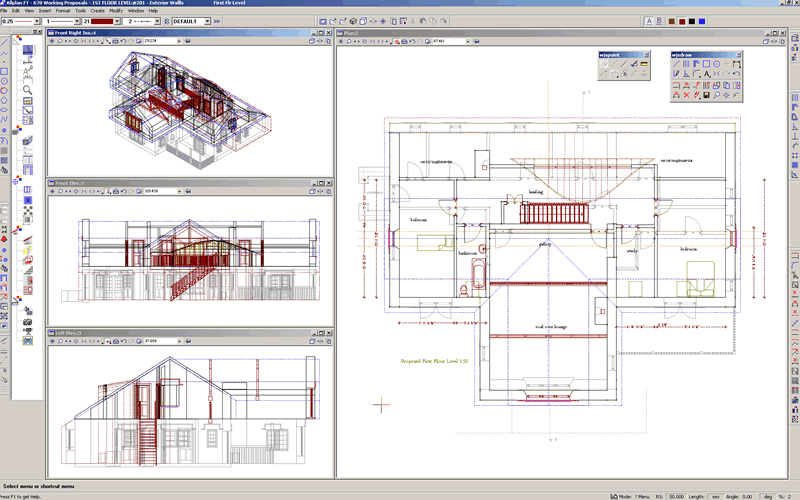The width and height of the screenshot is (800, 500).
Task: Click the floppy disk save icon in wjsdraw
Action: click(x=706, y=95)
